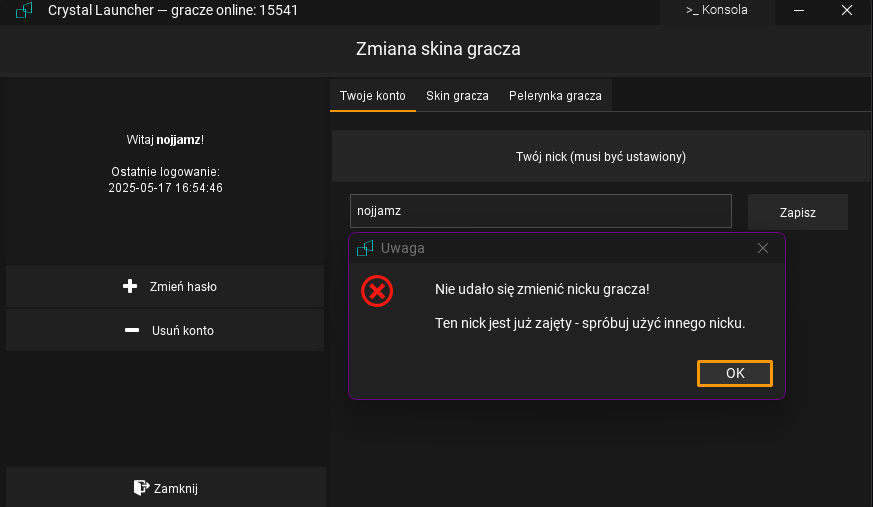The height and width of the screenshot is (507, 873).
Task: Click the Crystal Launcher logo in title bar
Action: (25, 11)
